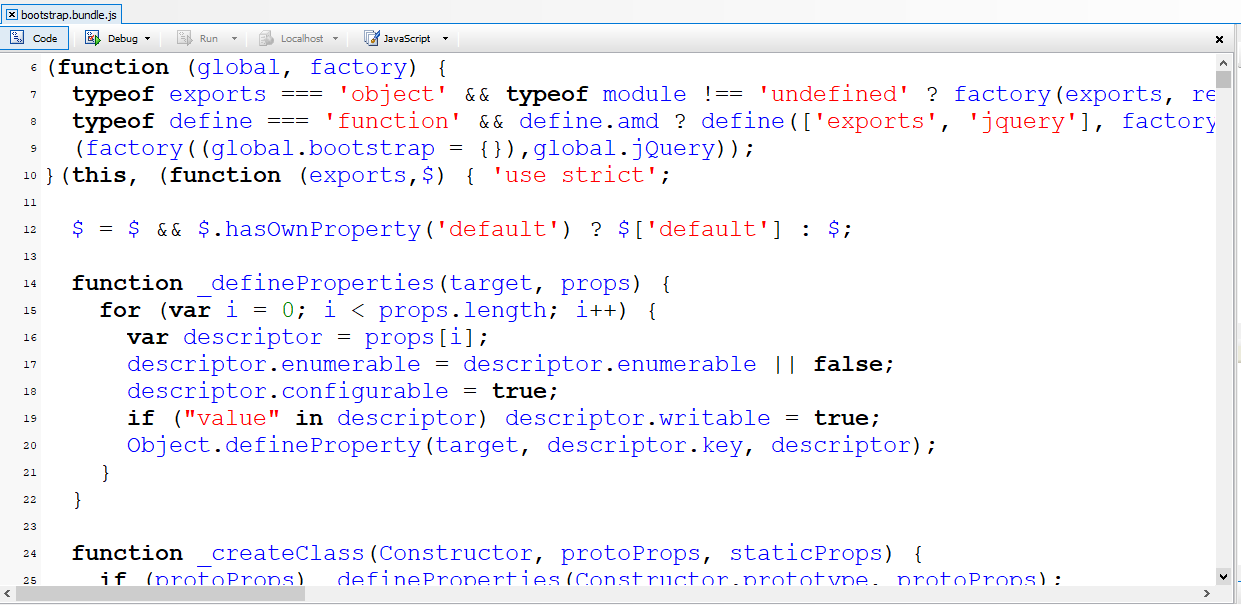This screenshot has height=605, width=1241.
Task: Close the editor pane with the X button
Action: point(1219,39)
